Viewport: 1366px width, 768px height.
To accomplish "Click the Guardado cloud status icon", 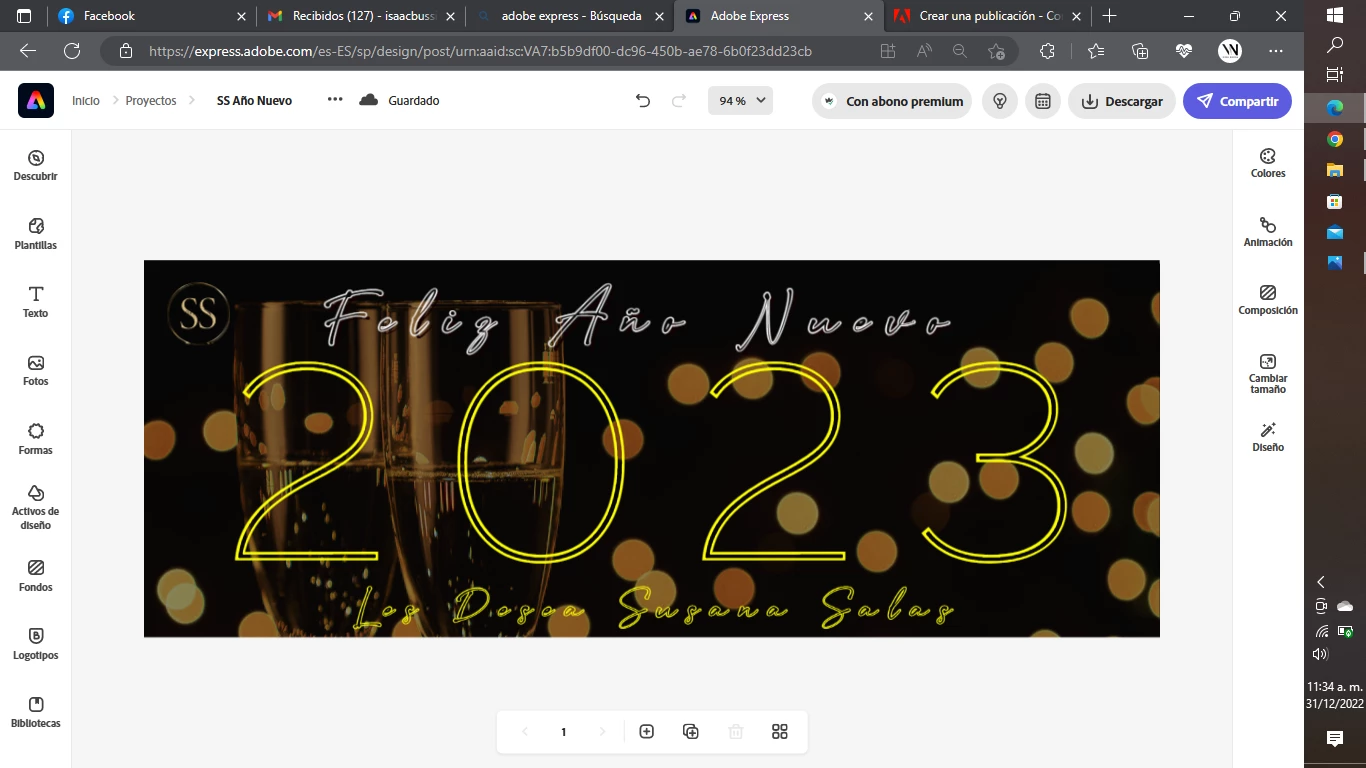I will 369,100.
